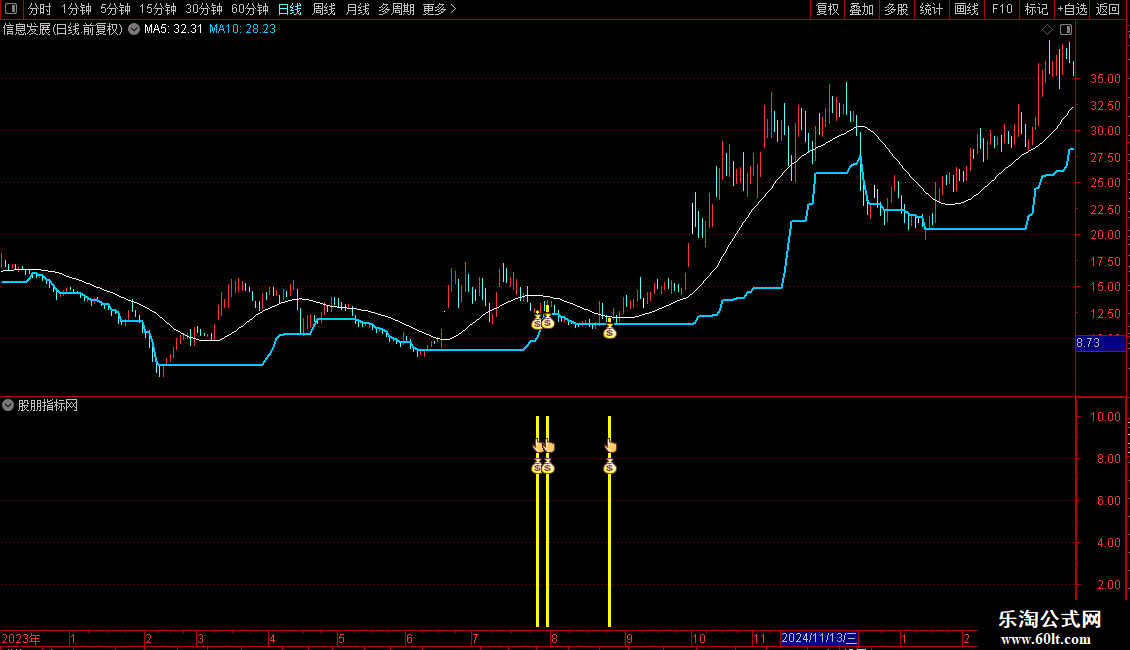This screenshot has width=1130, height=650.
Task: Select the 日线 daily period
Action: [x=290, y=9]
